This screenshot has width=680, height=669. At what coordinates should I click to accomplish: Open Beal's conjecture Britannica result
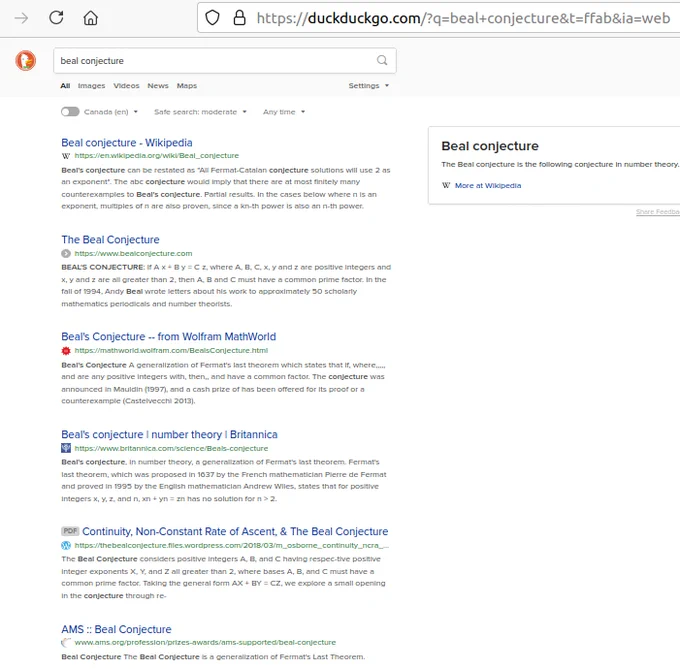(169, 434)
